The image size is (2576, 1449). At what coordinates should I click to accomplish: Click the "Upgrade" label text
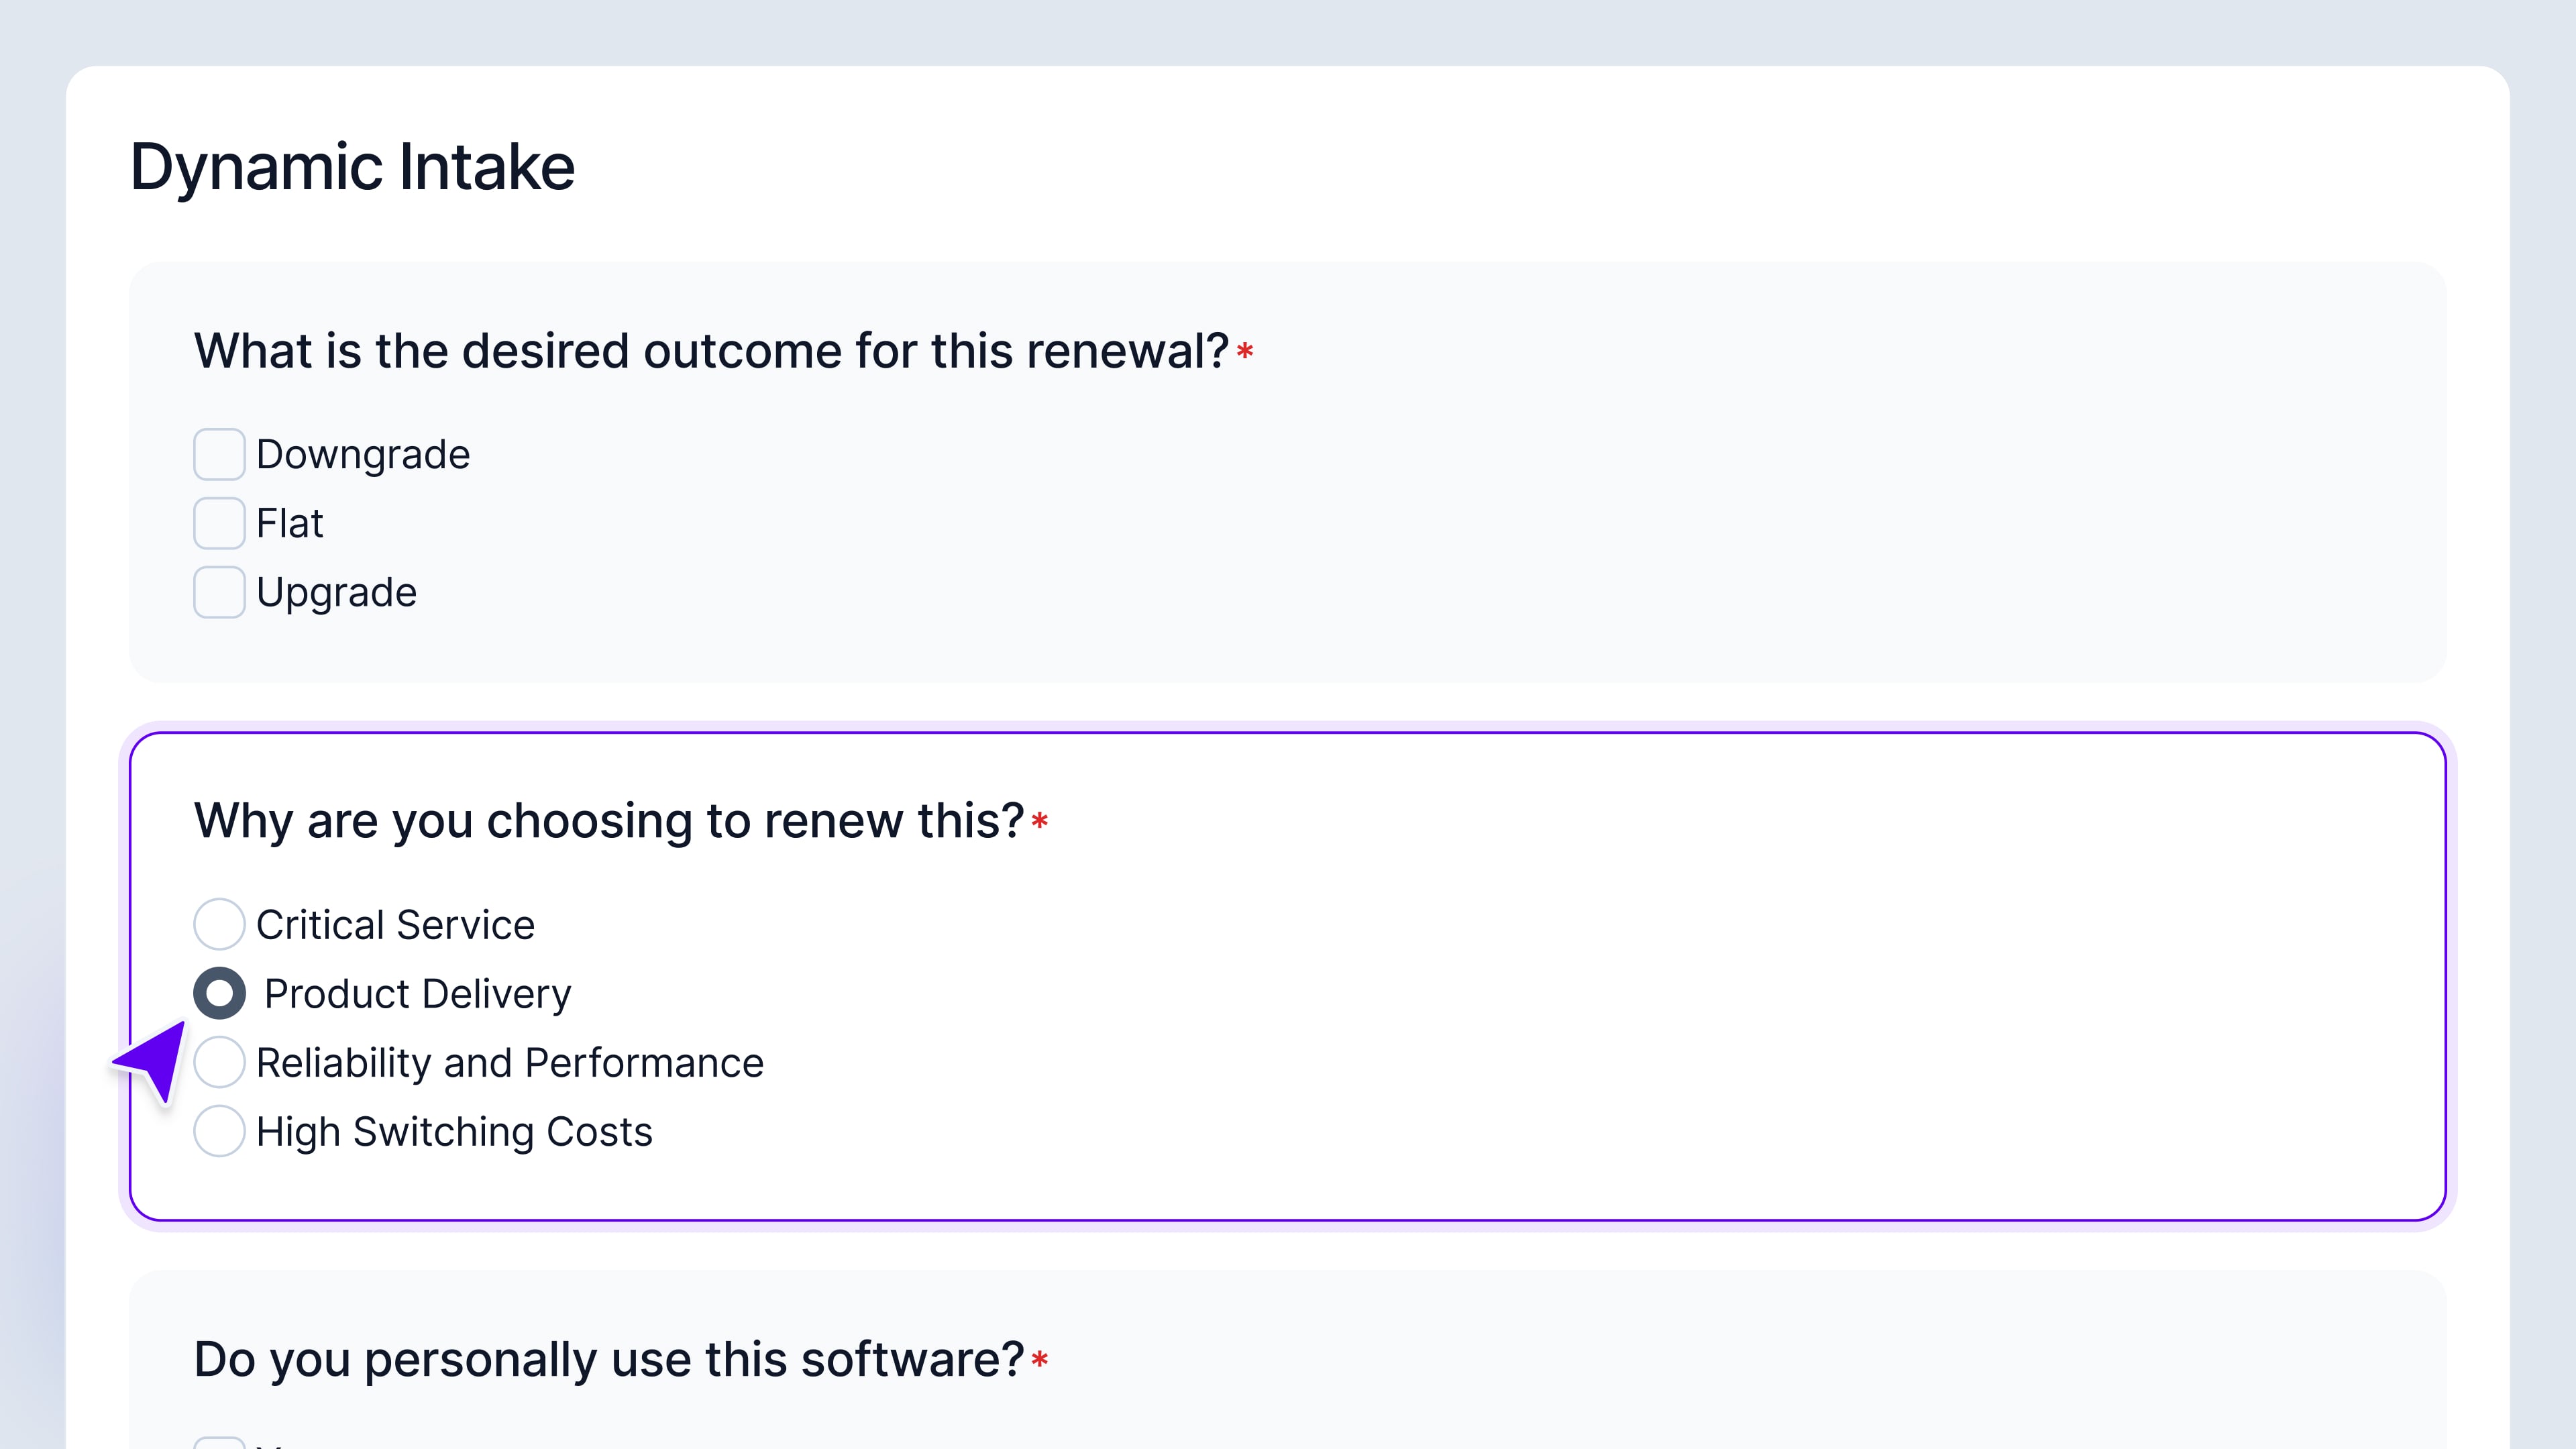click(336, 593)
